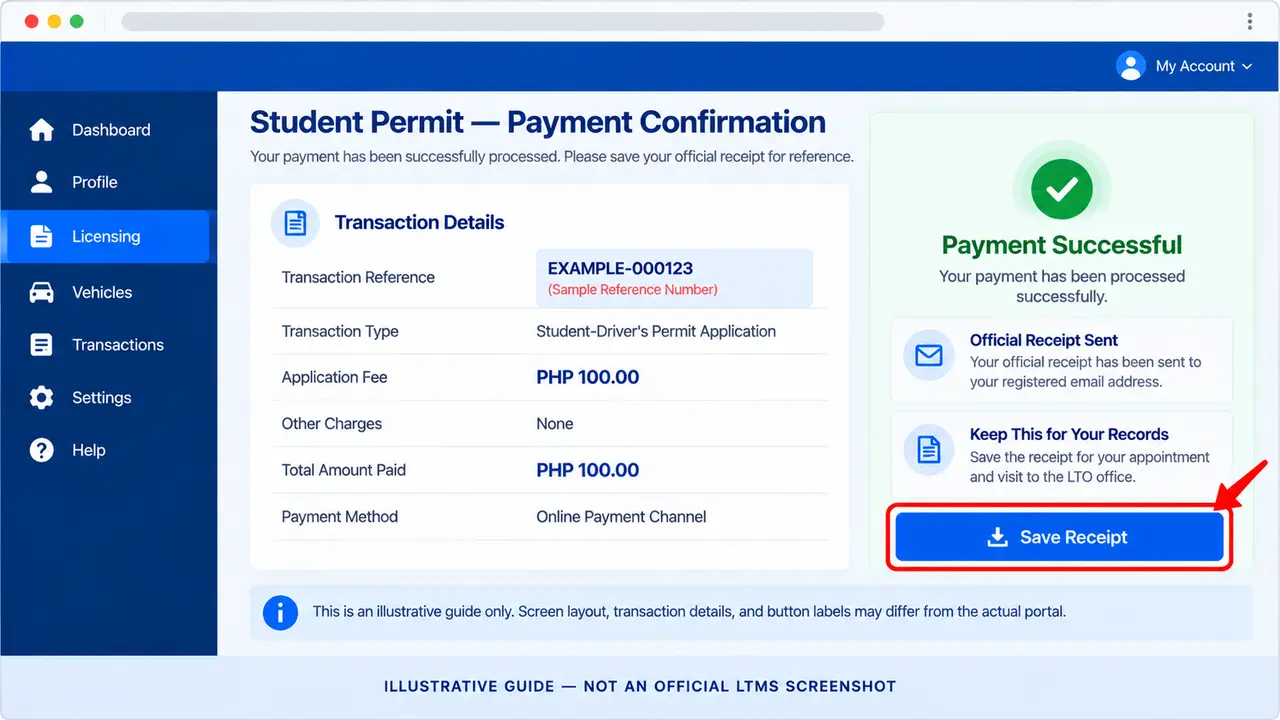Click the browser address bar
The height and width of the screenshot is (720, 1280).
tap(503, 21)
